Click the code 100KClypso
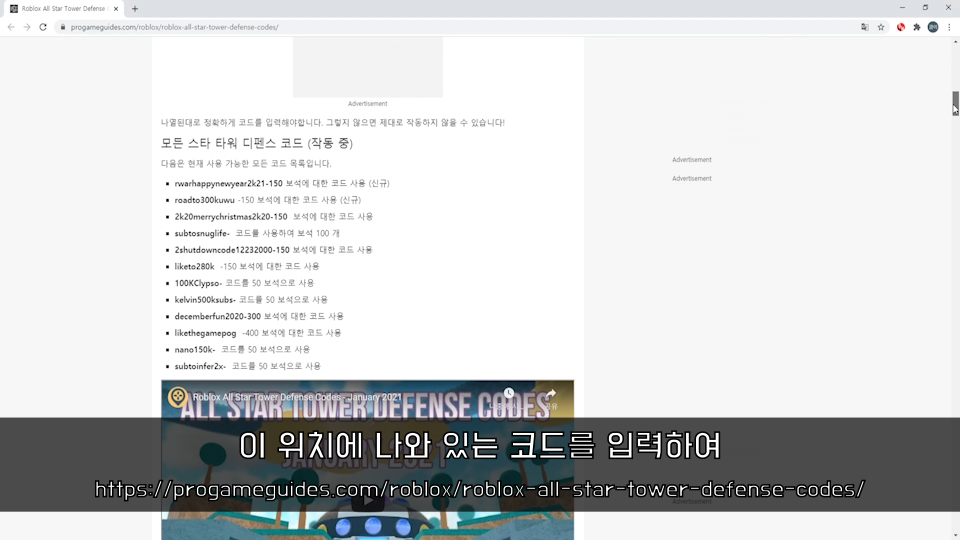 (x=197, y=282)
